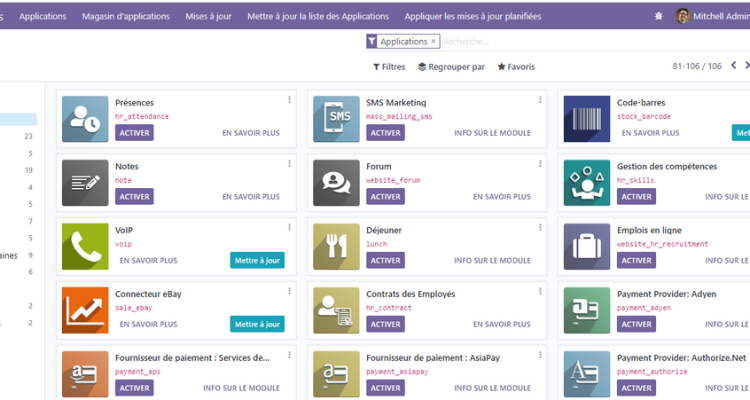
Task: Open Contrats des Employés options menu
Action: 540,291
